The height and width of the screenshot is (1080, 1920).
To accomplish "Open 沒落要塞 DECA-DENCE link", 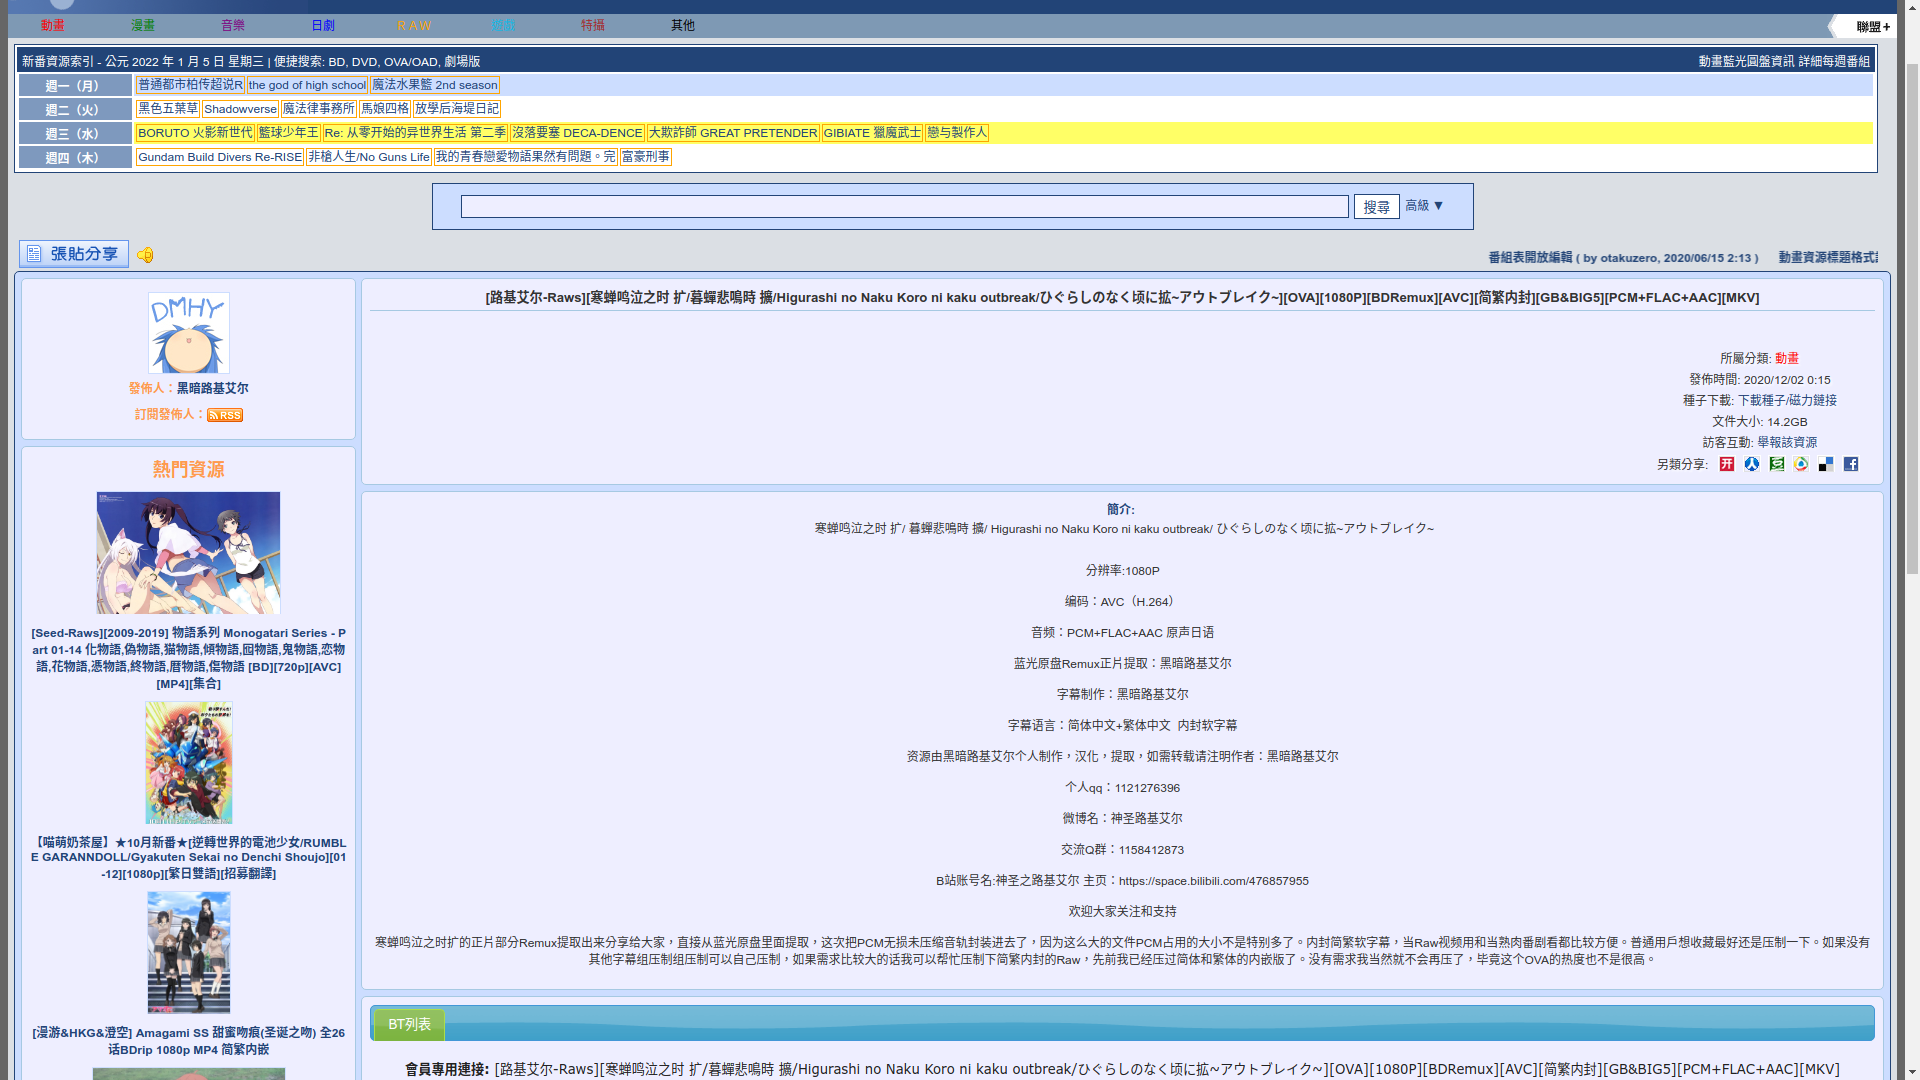I will (577, 133).
